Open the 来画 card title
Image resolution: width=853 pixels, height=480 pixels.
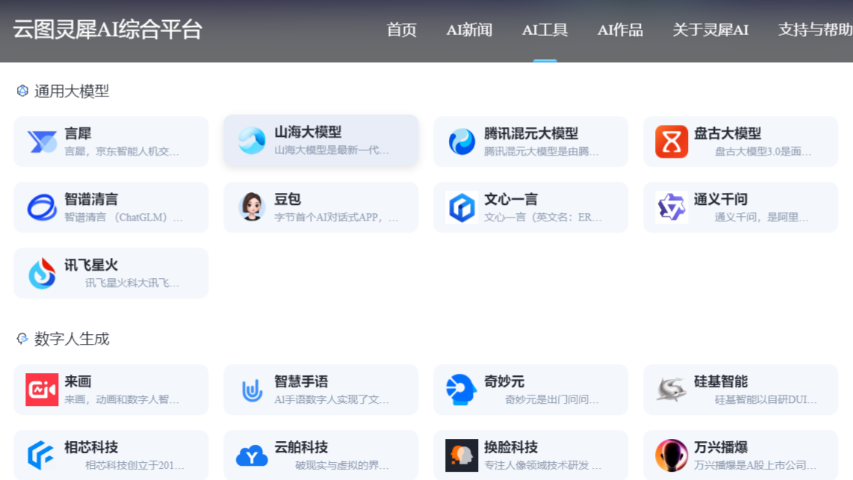[78, 381]
